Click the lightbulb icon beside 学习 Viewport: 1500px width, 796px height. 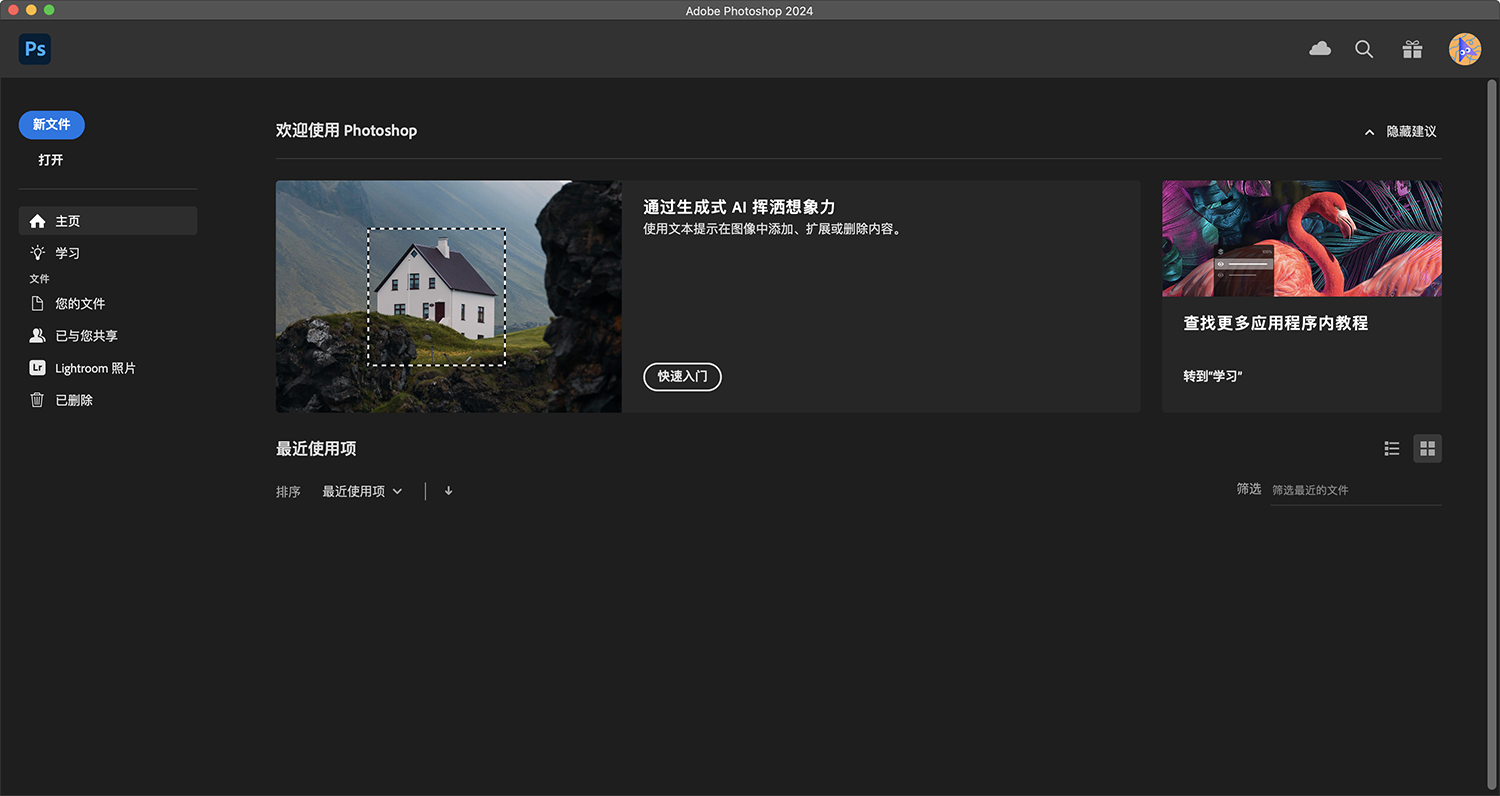coord(38,253)
